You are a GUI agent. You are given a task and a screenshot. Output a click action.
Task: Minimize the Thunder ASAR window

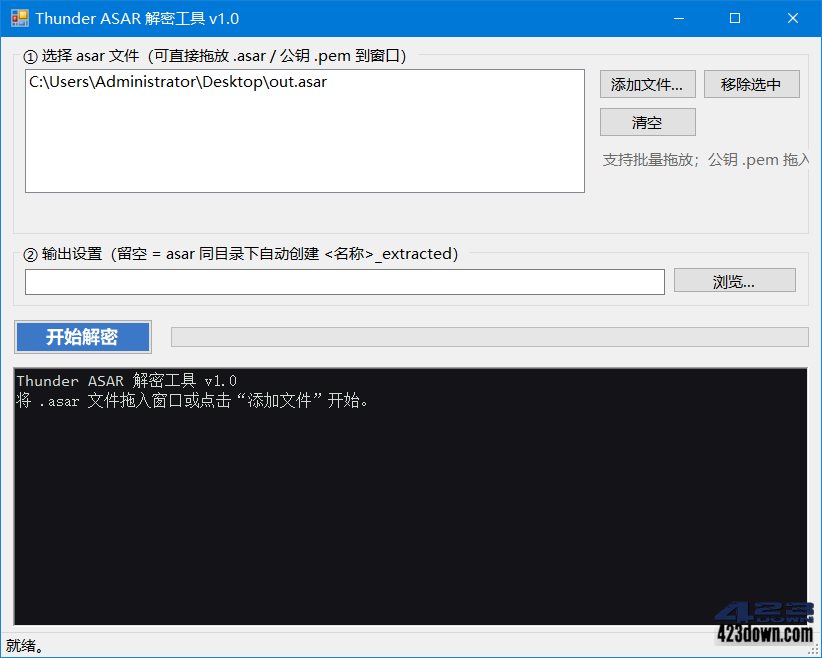pyautogui.click(x=679, y=18)
